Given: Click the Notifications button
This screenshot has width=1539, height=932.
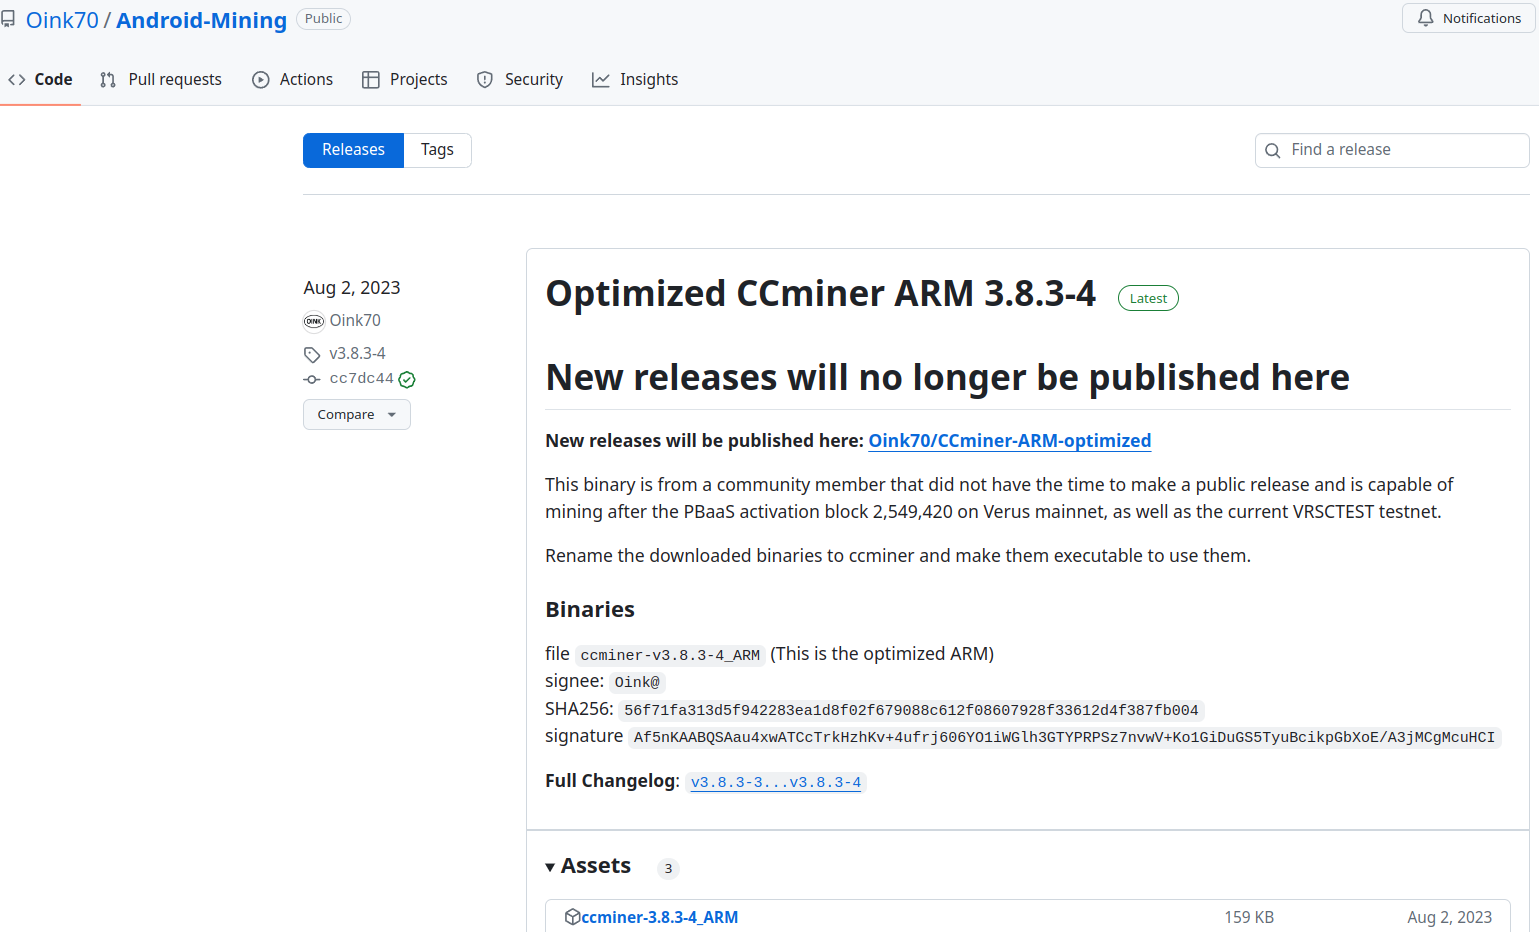Looking at the screenshot, I should click(1469, 18).
